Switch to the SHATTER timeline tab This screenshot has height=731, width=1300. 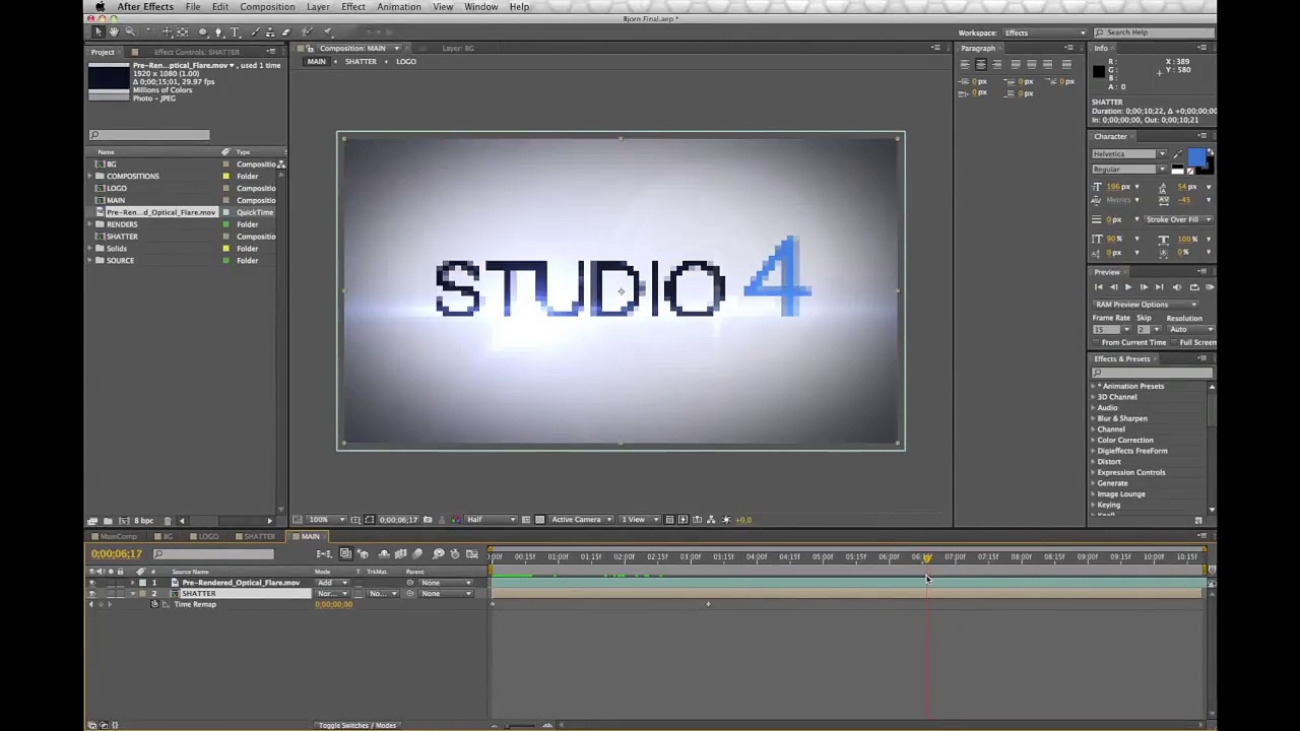click(256, 537)
